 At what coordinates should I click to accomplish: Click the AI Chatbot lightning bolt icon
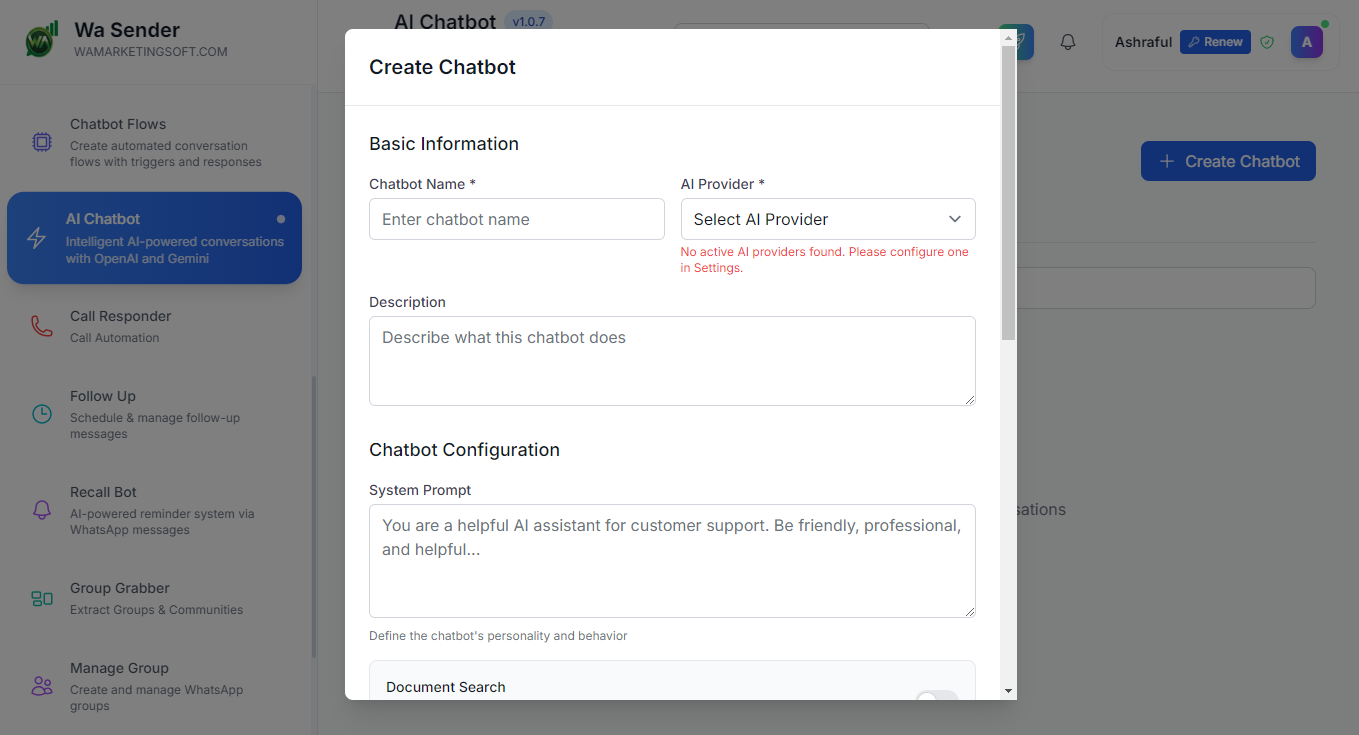37,238
